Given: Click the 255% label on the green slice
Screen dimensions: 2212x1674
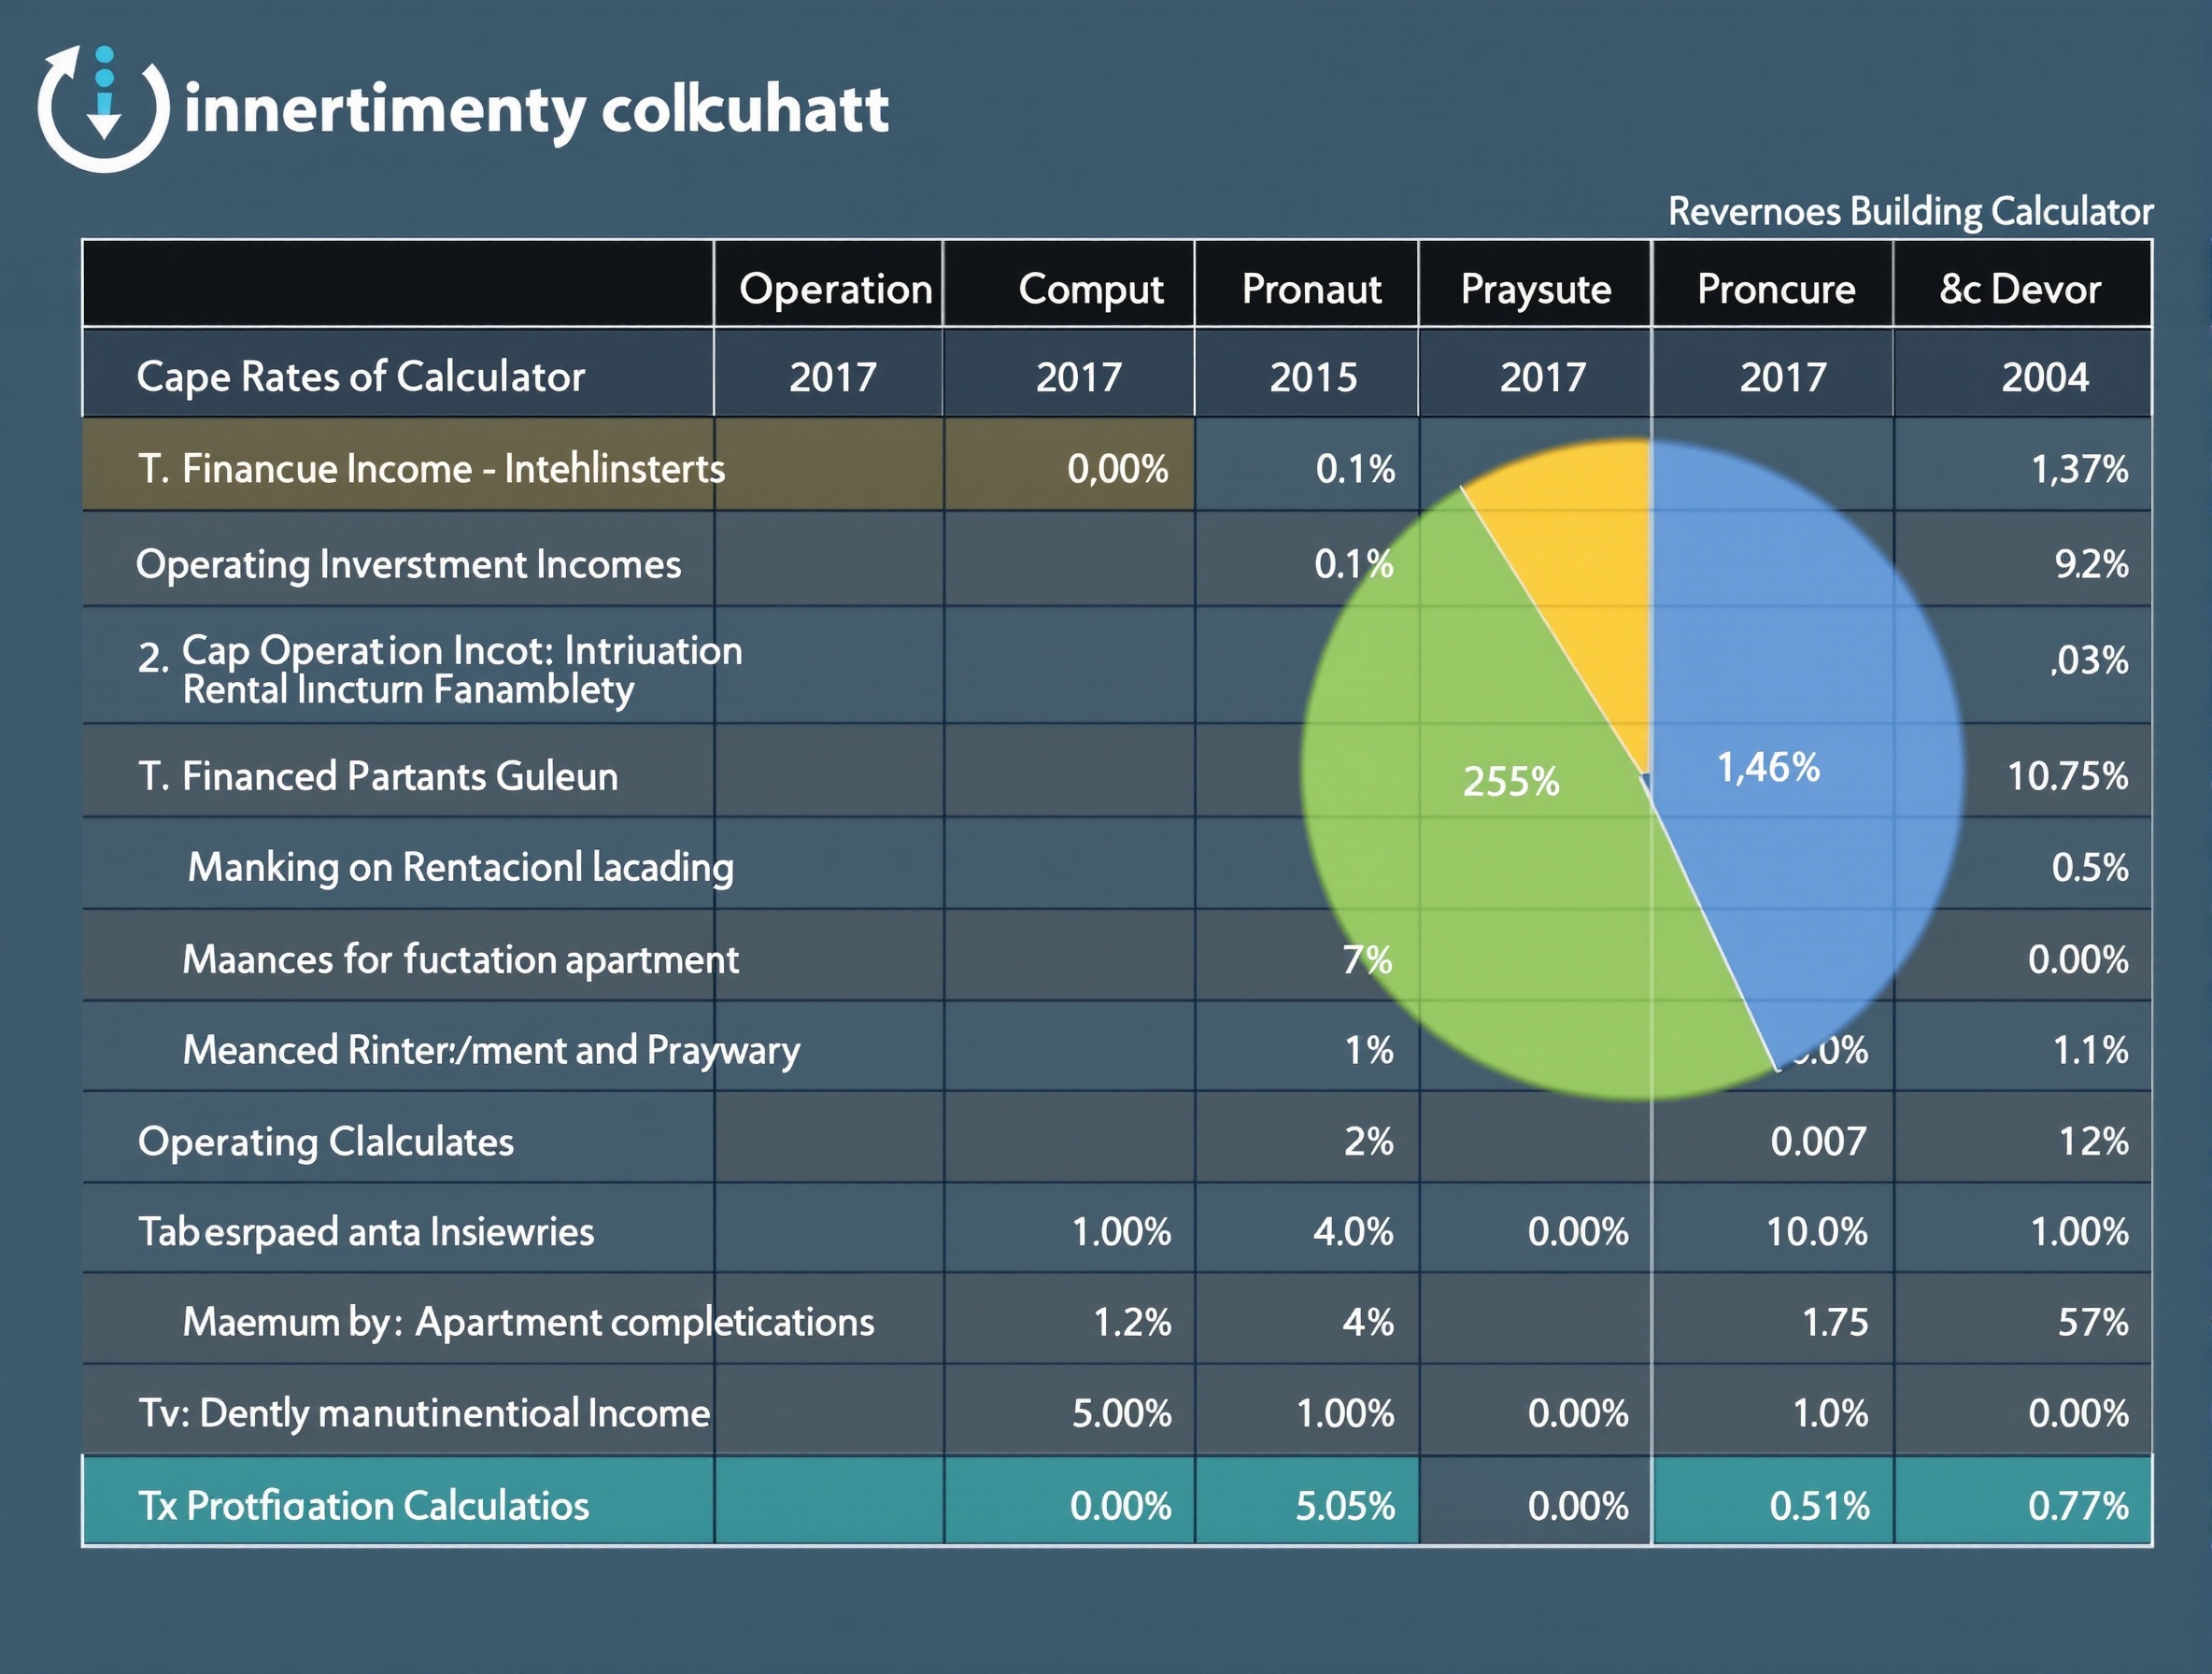Looking at the screenshot, I should (1512, 784).
